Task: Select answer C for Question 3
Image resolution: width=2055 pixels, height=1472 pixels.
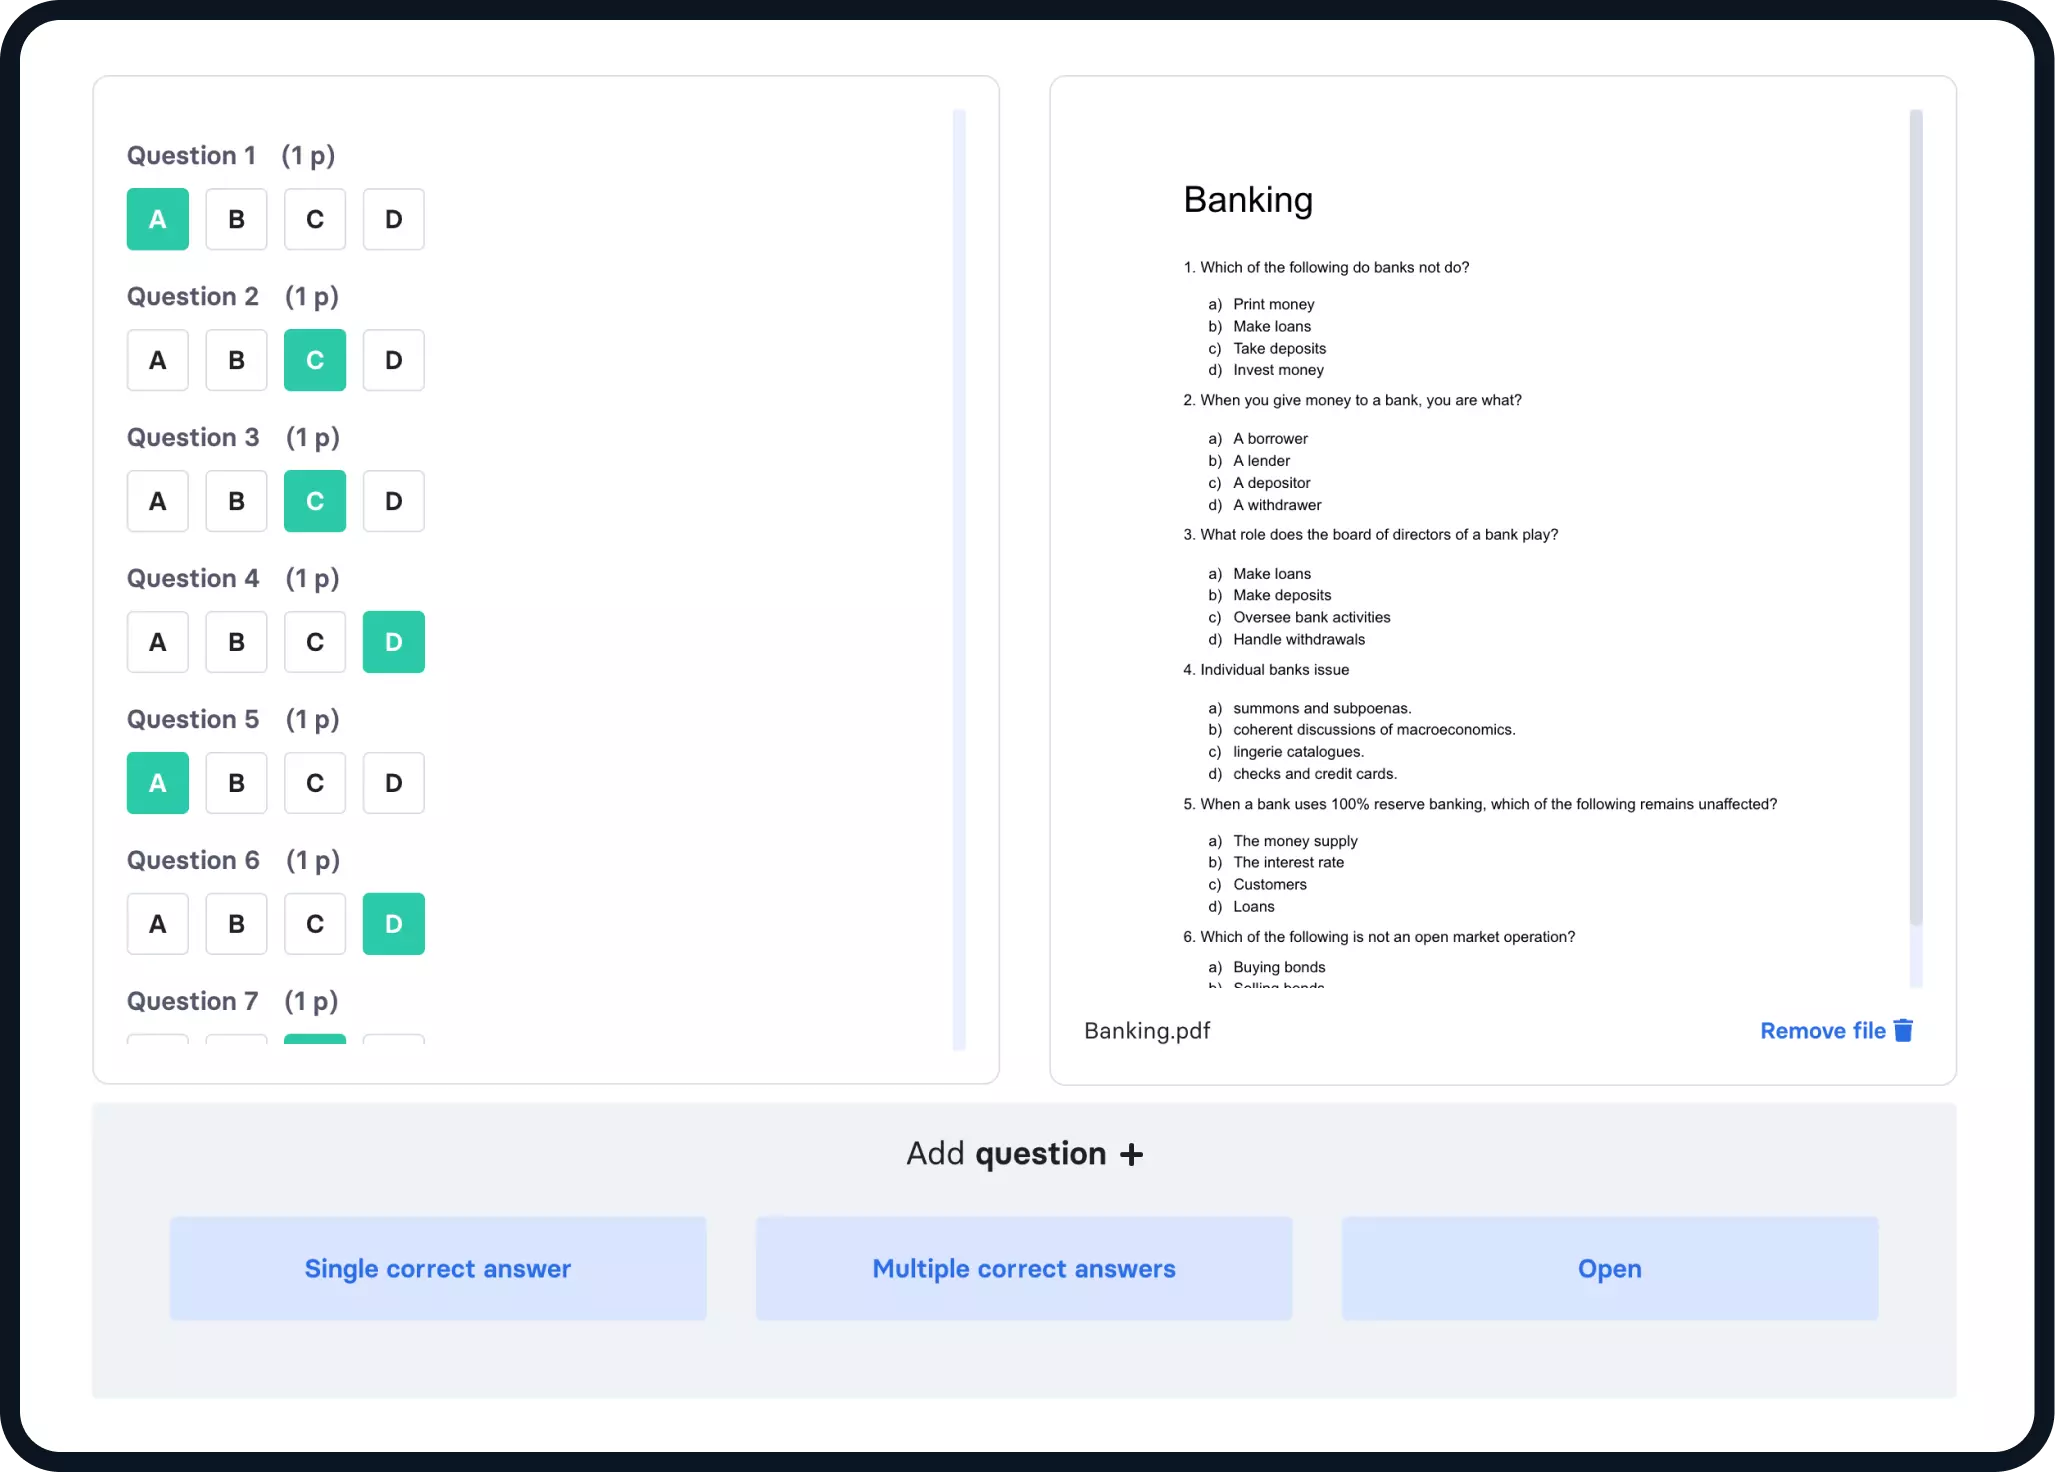Action: coord(314,500)
